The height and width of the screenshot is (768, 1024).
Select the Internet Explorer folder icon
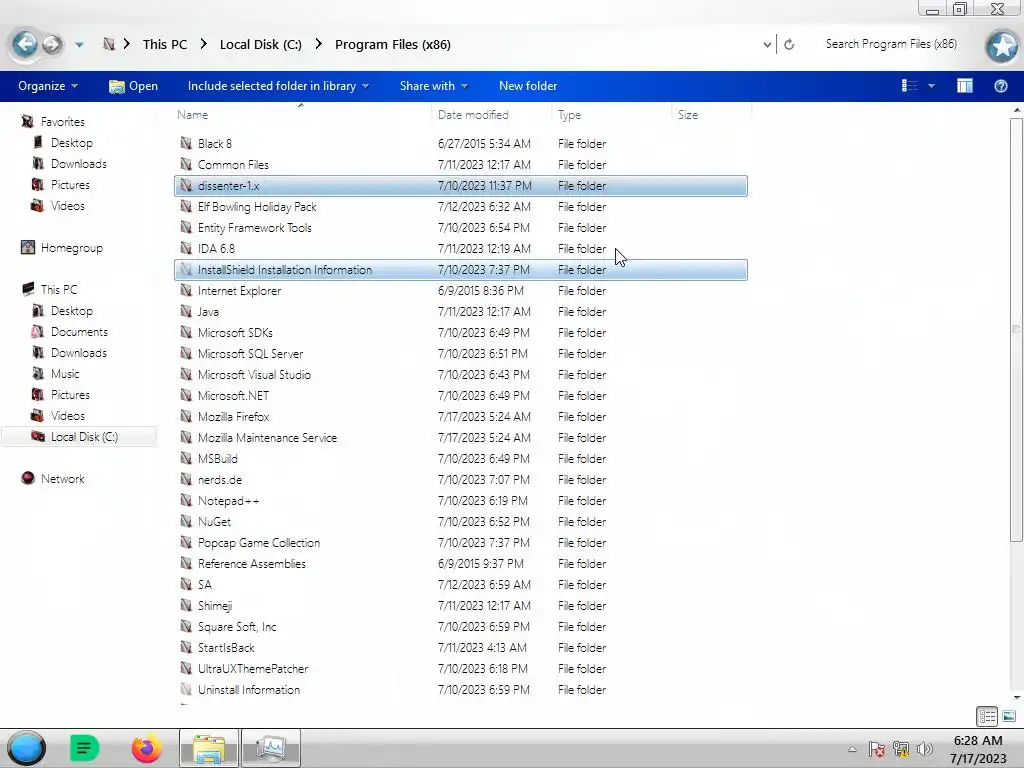coord(186,290)
